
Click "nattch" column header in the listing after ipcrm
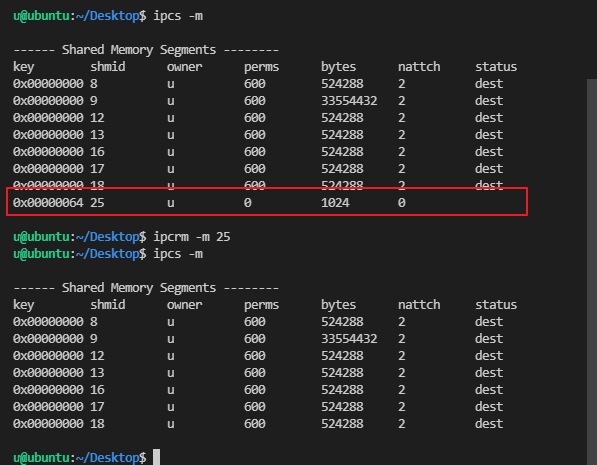tap(419, 305)
